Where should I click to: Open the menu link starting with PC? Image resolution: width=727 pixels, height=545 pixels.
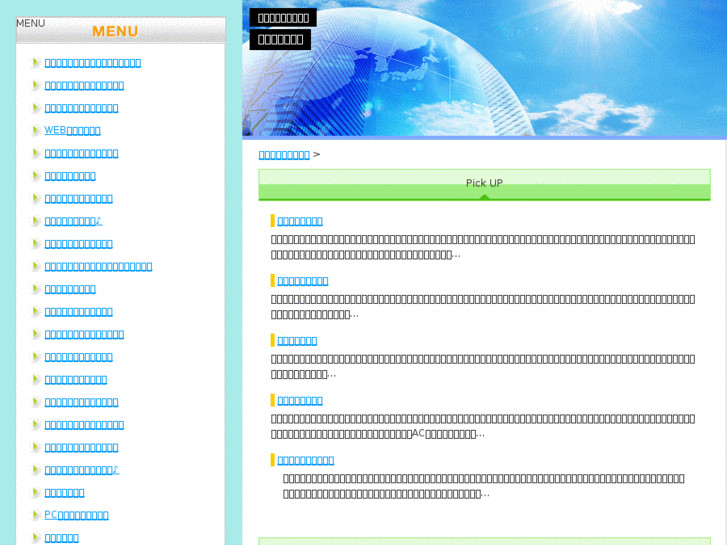click(77, 515)
